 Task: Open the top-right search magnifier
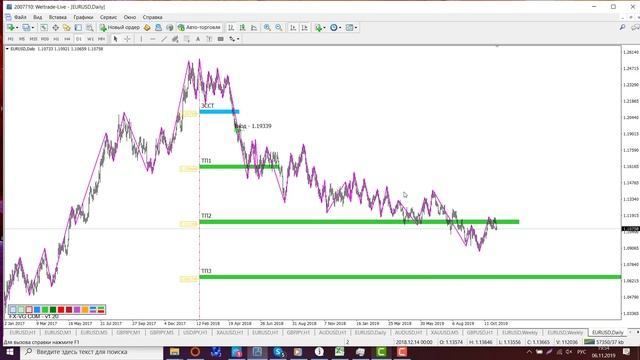point(622,27)
